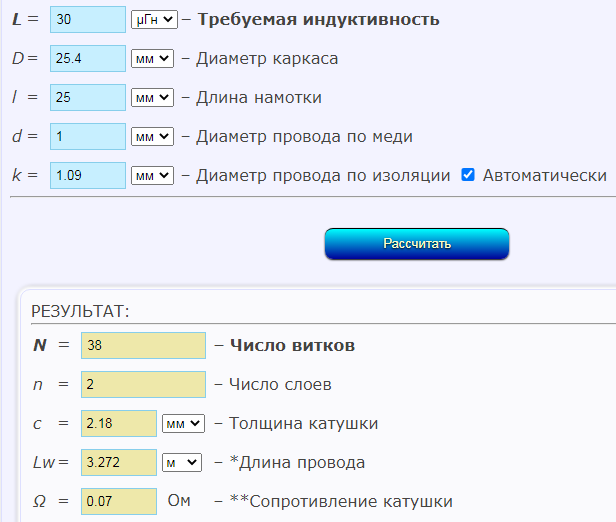Open the insulated wire diameter unit dropdown
Viewport: 616px width, 522px height.
153,175
